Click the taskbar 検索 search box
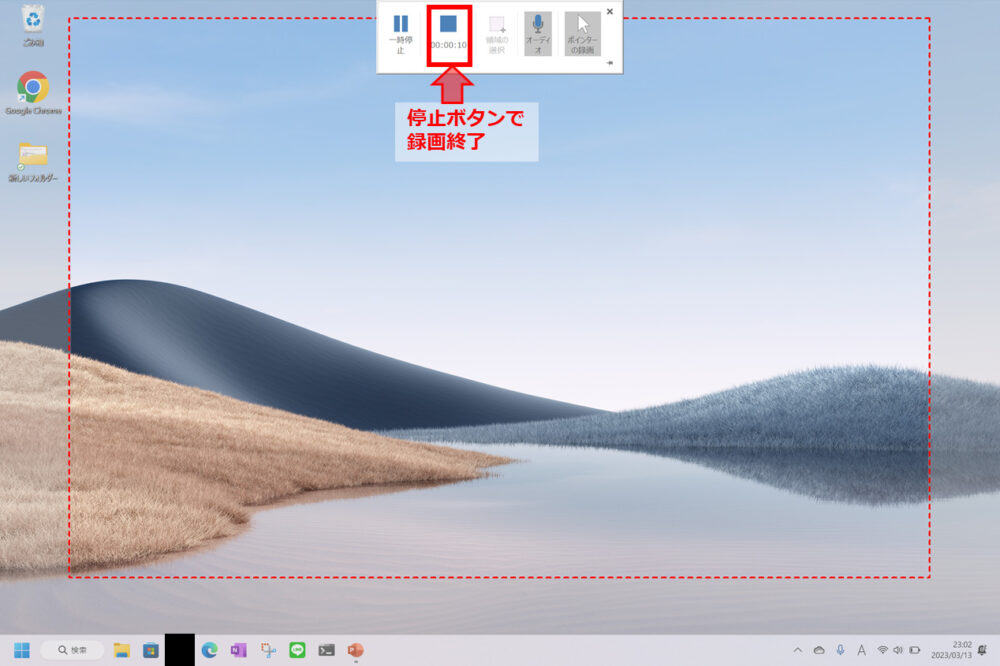The width and height of the screenshot is (1000, 666). coord(72,650)
